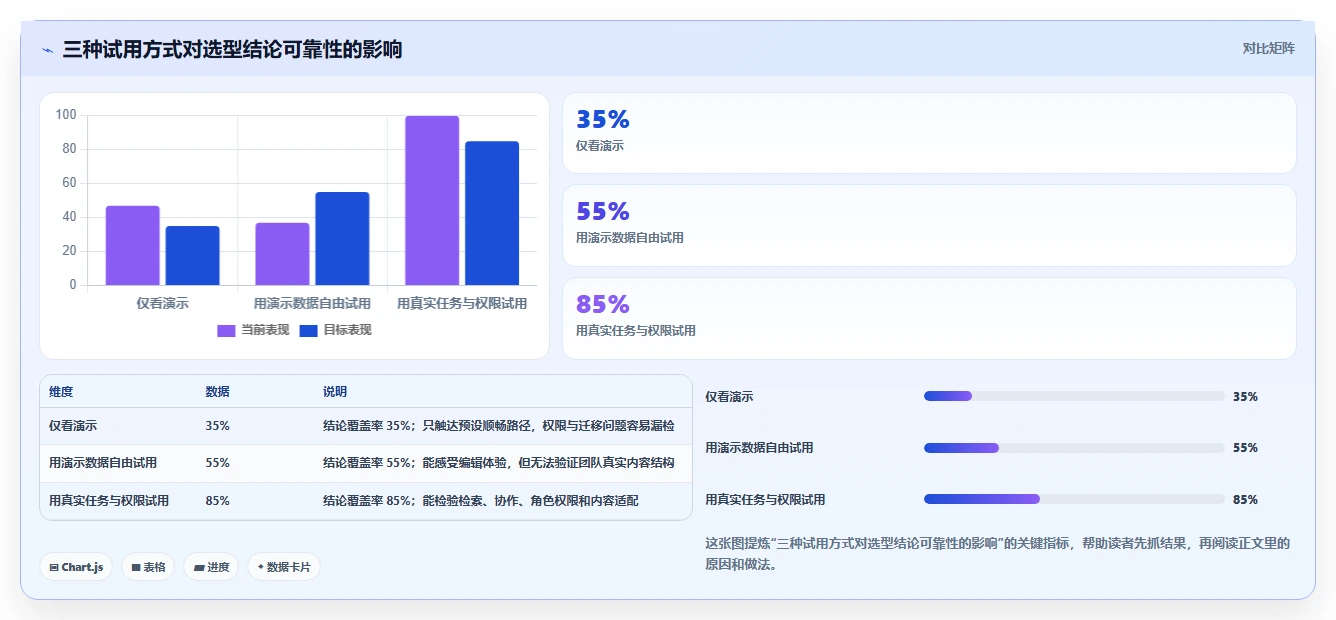Image resolution: width=1336 pixels, height=620 pixels.
Task: Select the 仅看演示 progress bar showing 35%
Action: [1074, 396]
